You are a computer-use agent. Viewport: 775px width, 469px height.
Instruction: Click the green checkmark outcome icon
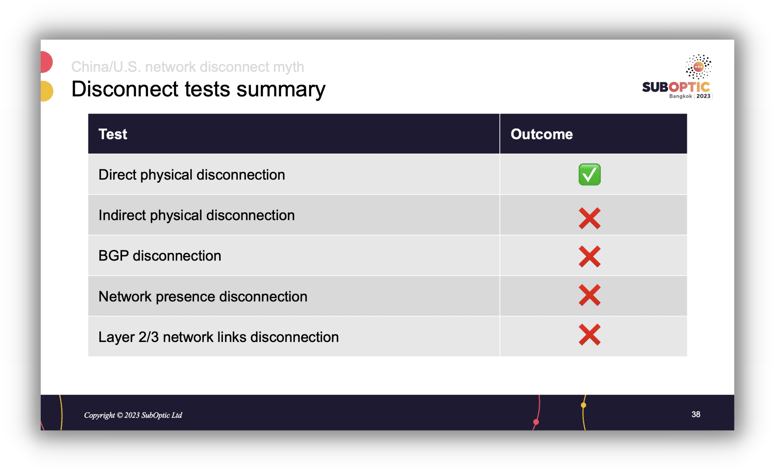(589, 175)
